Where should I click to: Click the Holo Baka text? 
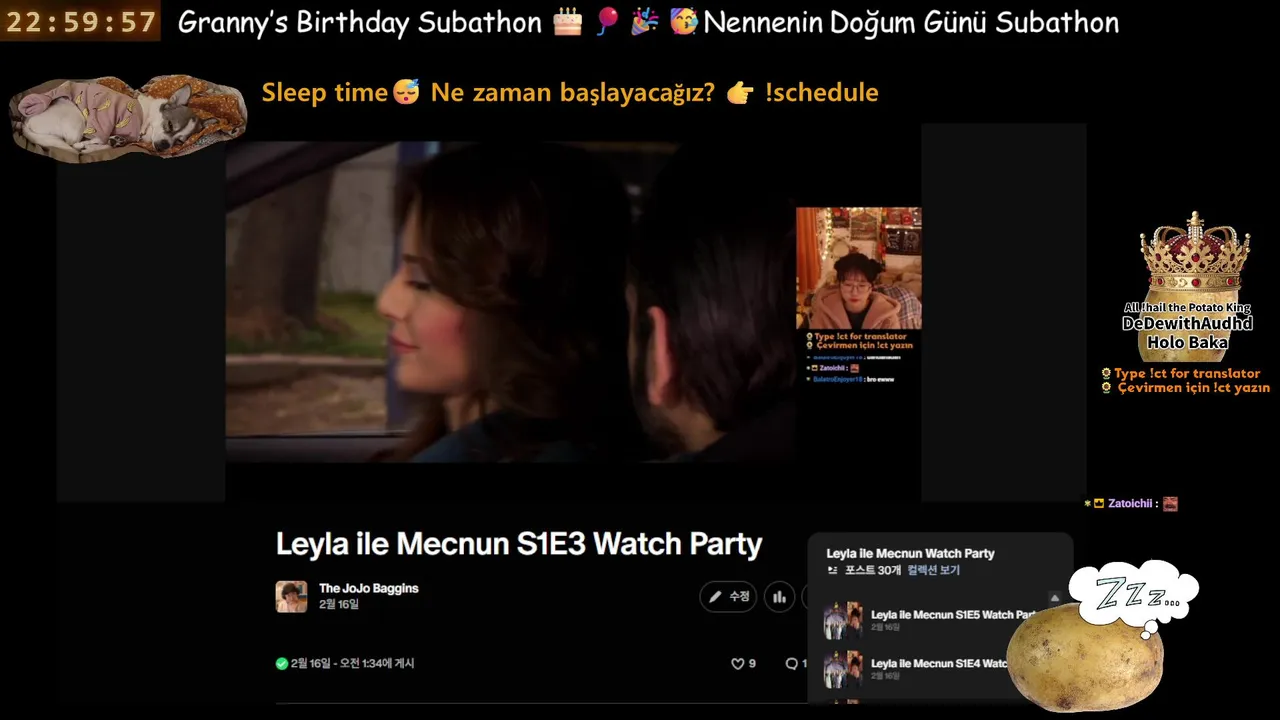pos(1187,342)
